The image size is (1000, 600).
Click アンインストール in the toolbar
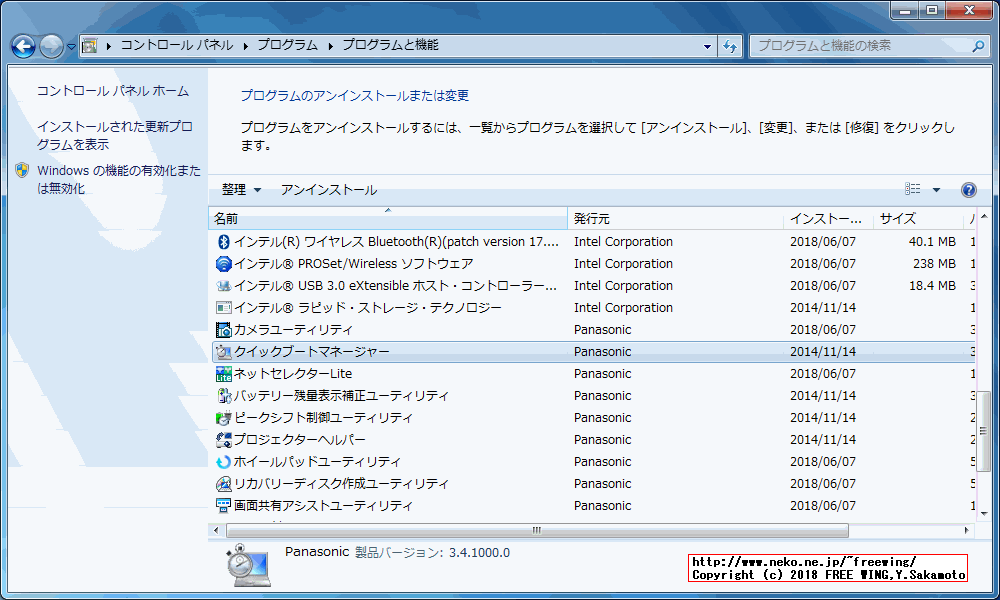click(328, 190)
